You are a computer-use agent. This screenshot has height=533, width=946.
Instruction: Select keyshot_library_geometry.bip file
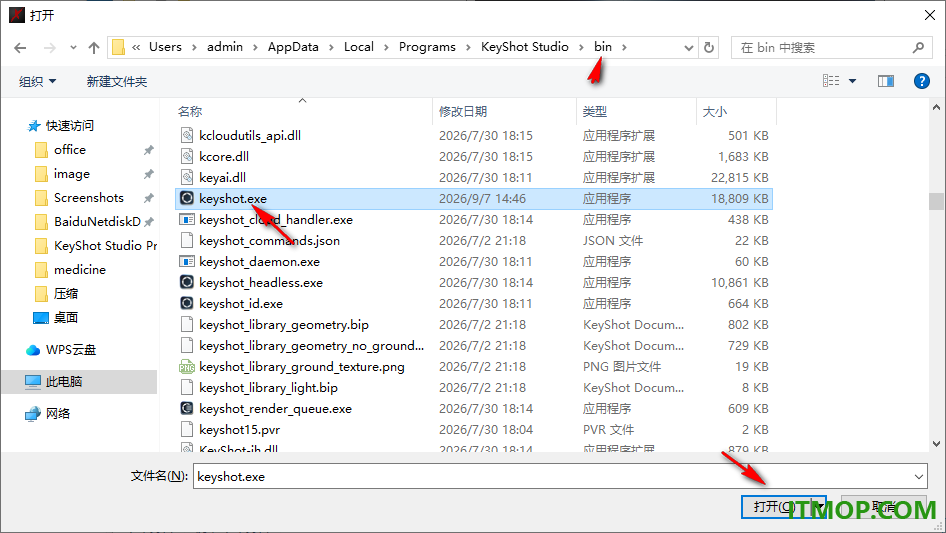[x=284, y=325]
